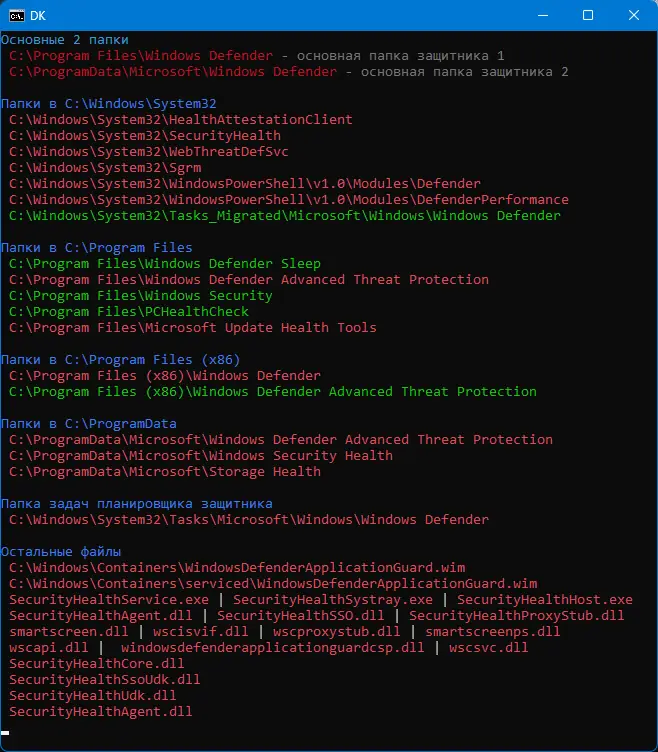Image resolution: width=658 pixels, height=752 pixels.
Task: Close the DK console window
Action: point(634,15)
